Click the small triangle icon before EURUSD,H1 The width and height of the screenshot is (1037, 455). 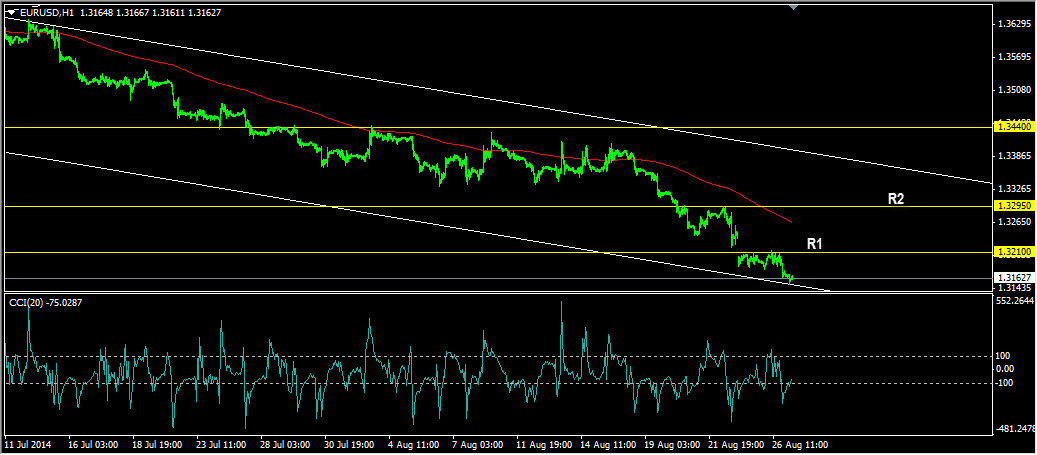tap(12, 11)
